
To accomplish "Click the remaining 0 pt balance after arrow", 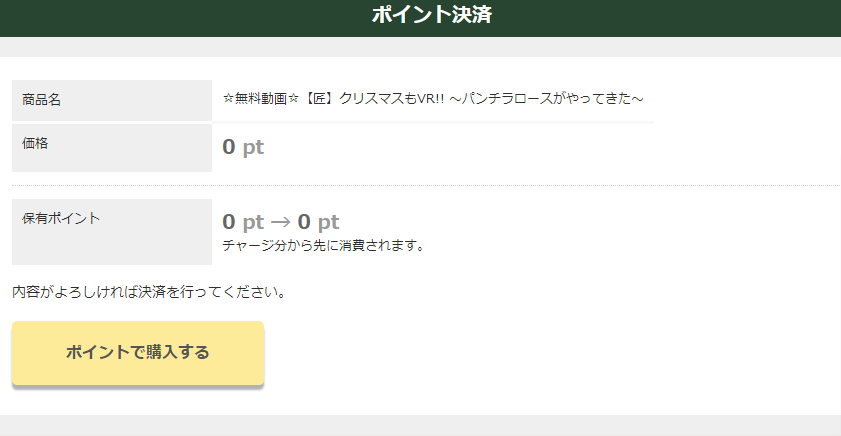I will 319,222.
